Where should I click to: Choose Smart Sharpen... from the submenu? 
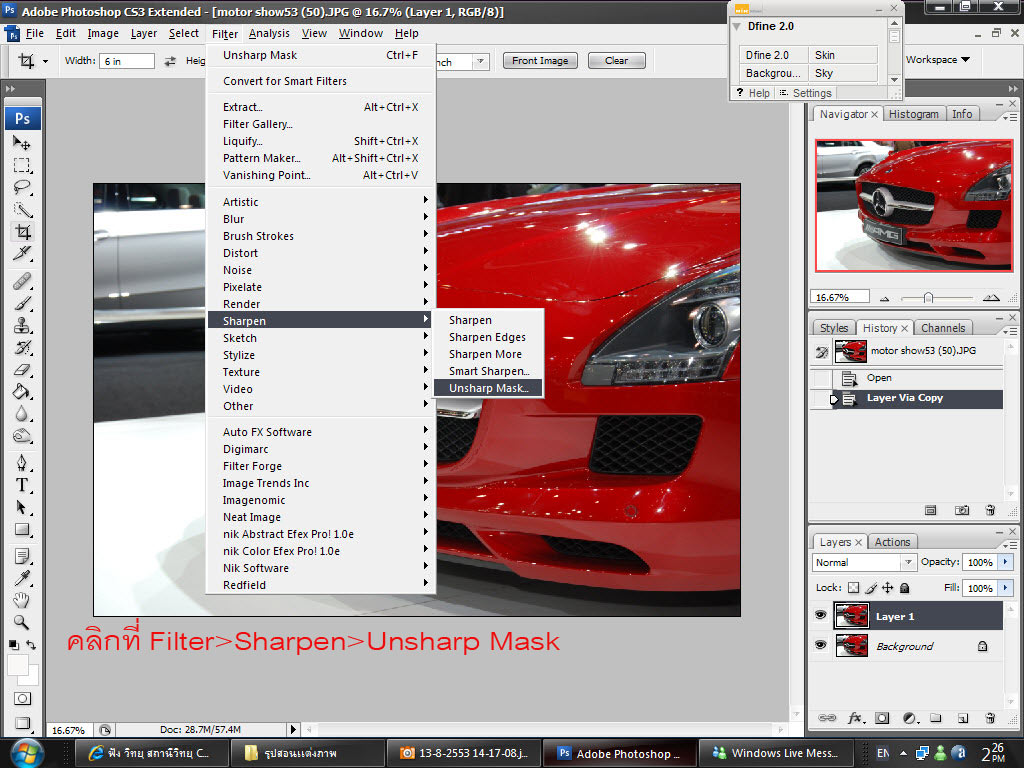point(488,371)
